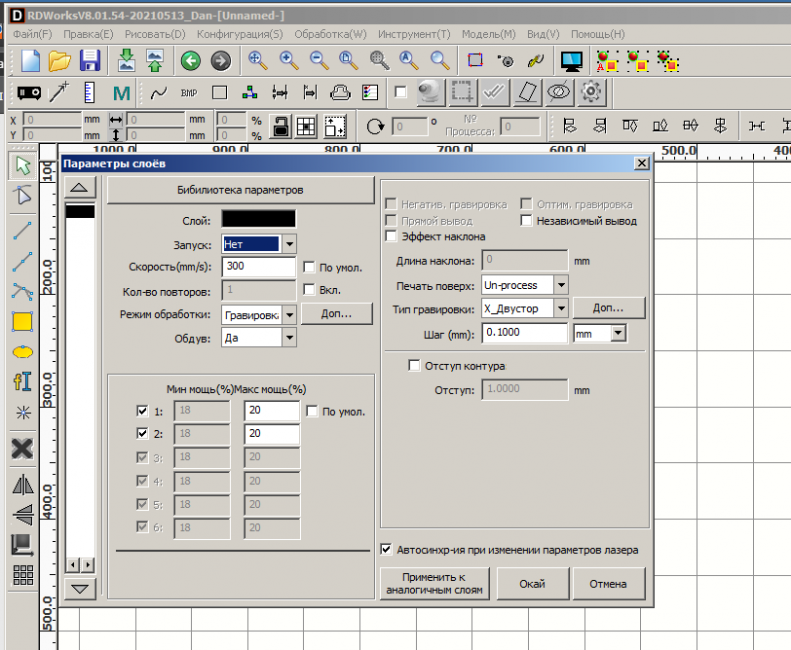Select the ellipse drawing tool

point(22,352)
